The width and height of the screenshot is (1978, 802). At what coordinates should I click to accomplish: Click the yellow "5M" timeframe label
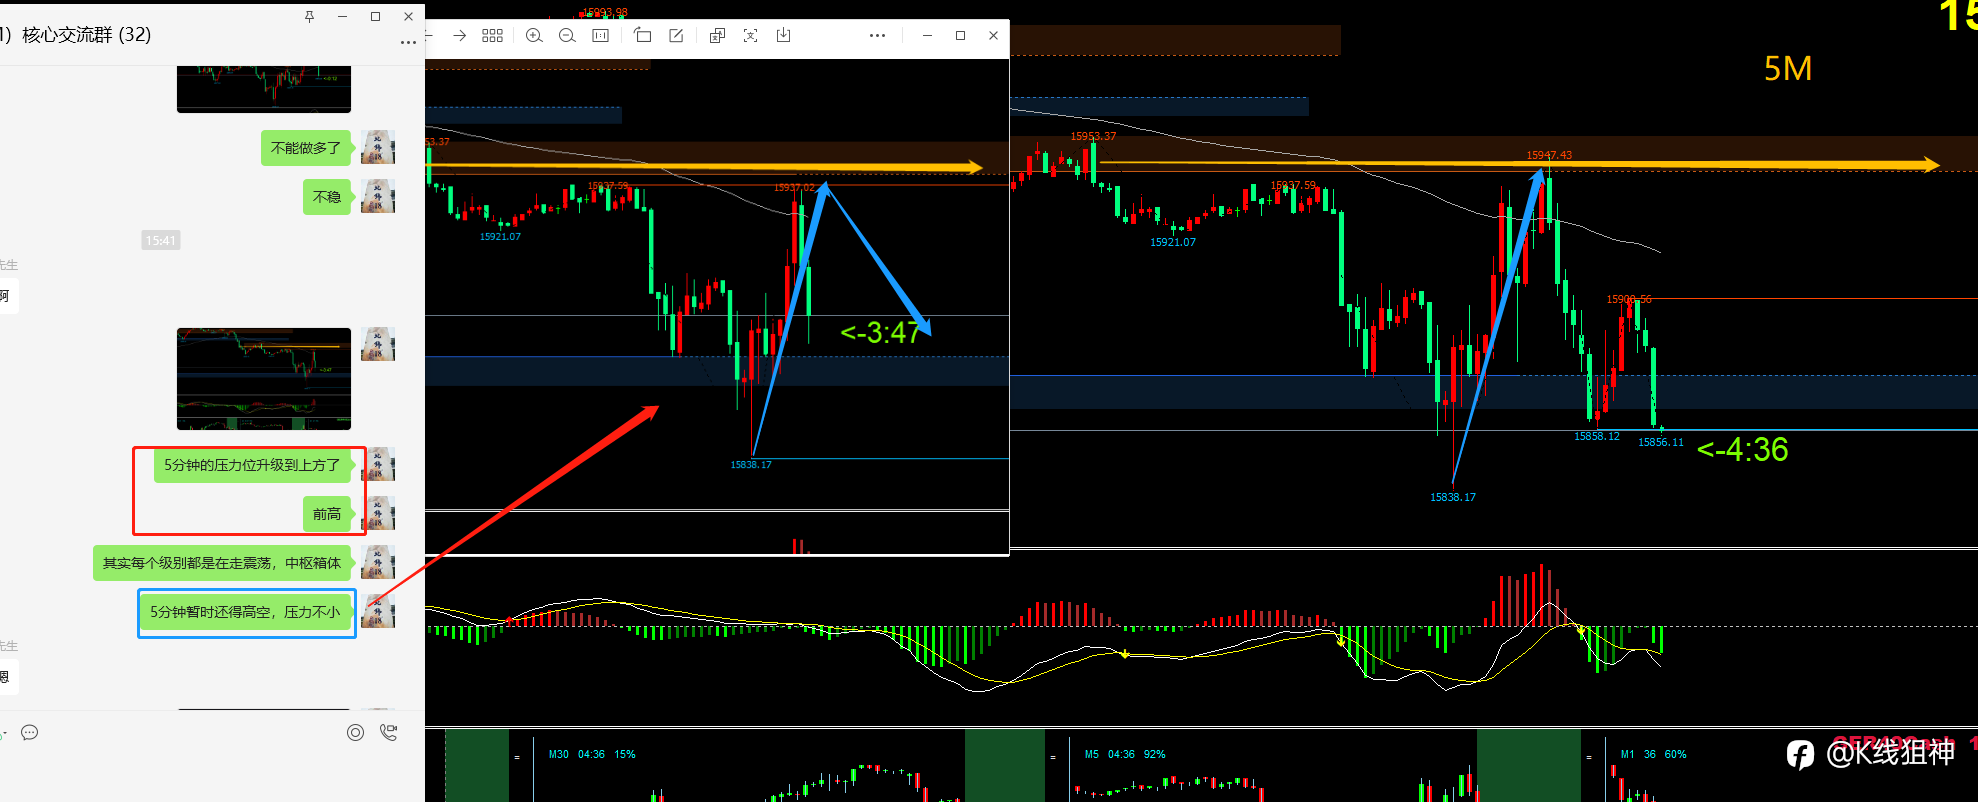1788,69
